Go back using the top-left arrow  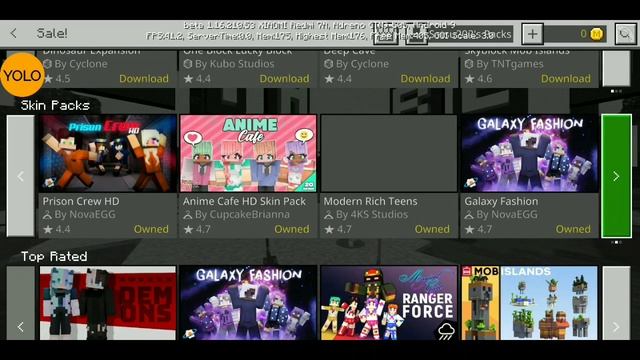(x=13, y=33)
